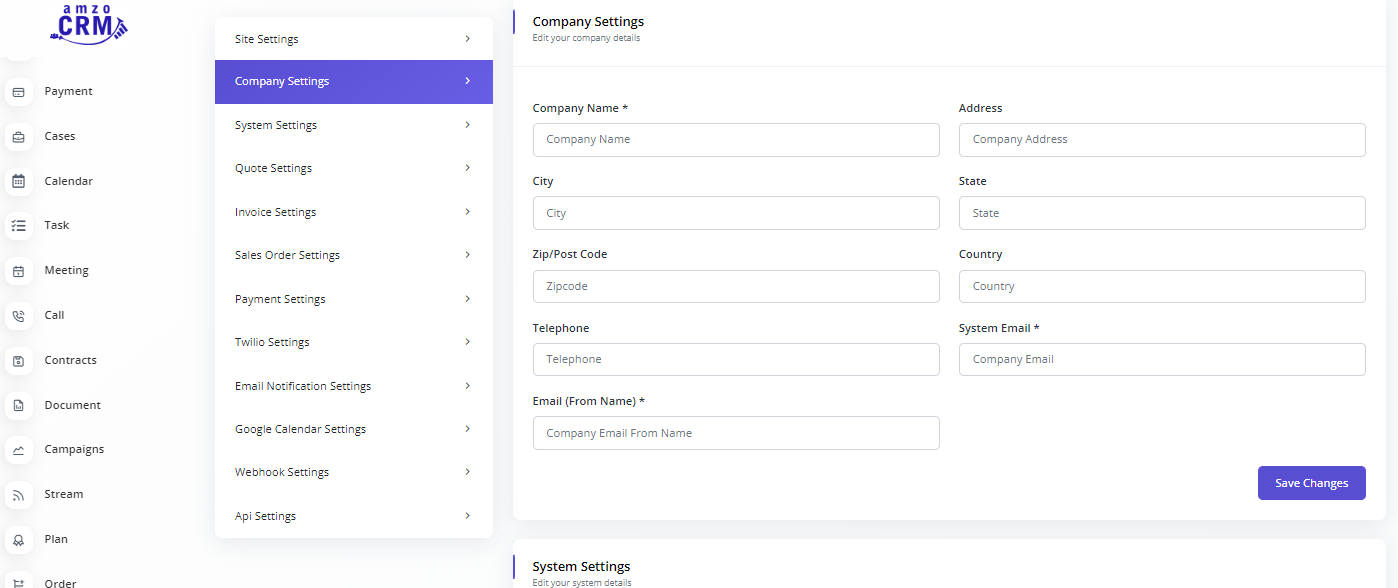Click the Contracts sidebar icon

[18, 361]
